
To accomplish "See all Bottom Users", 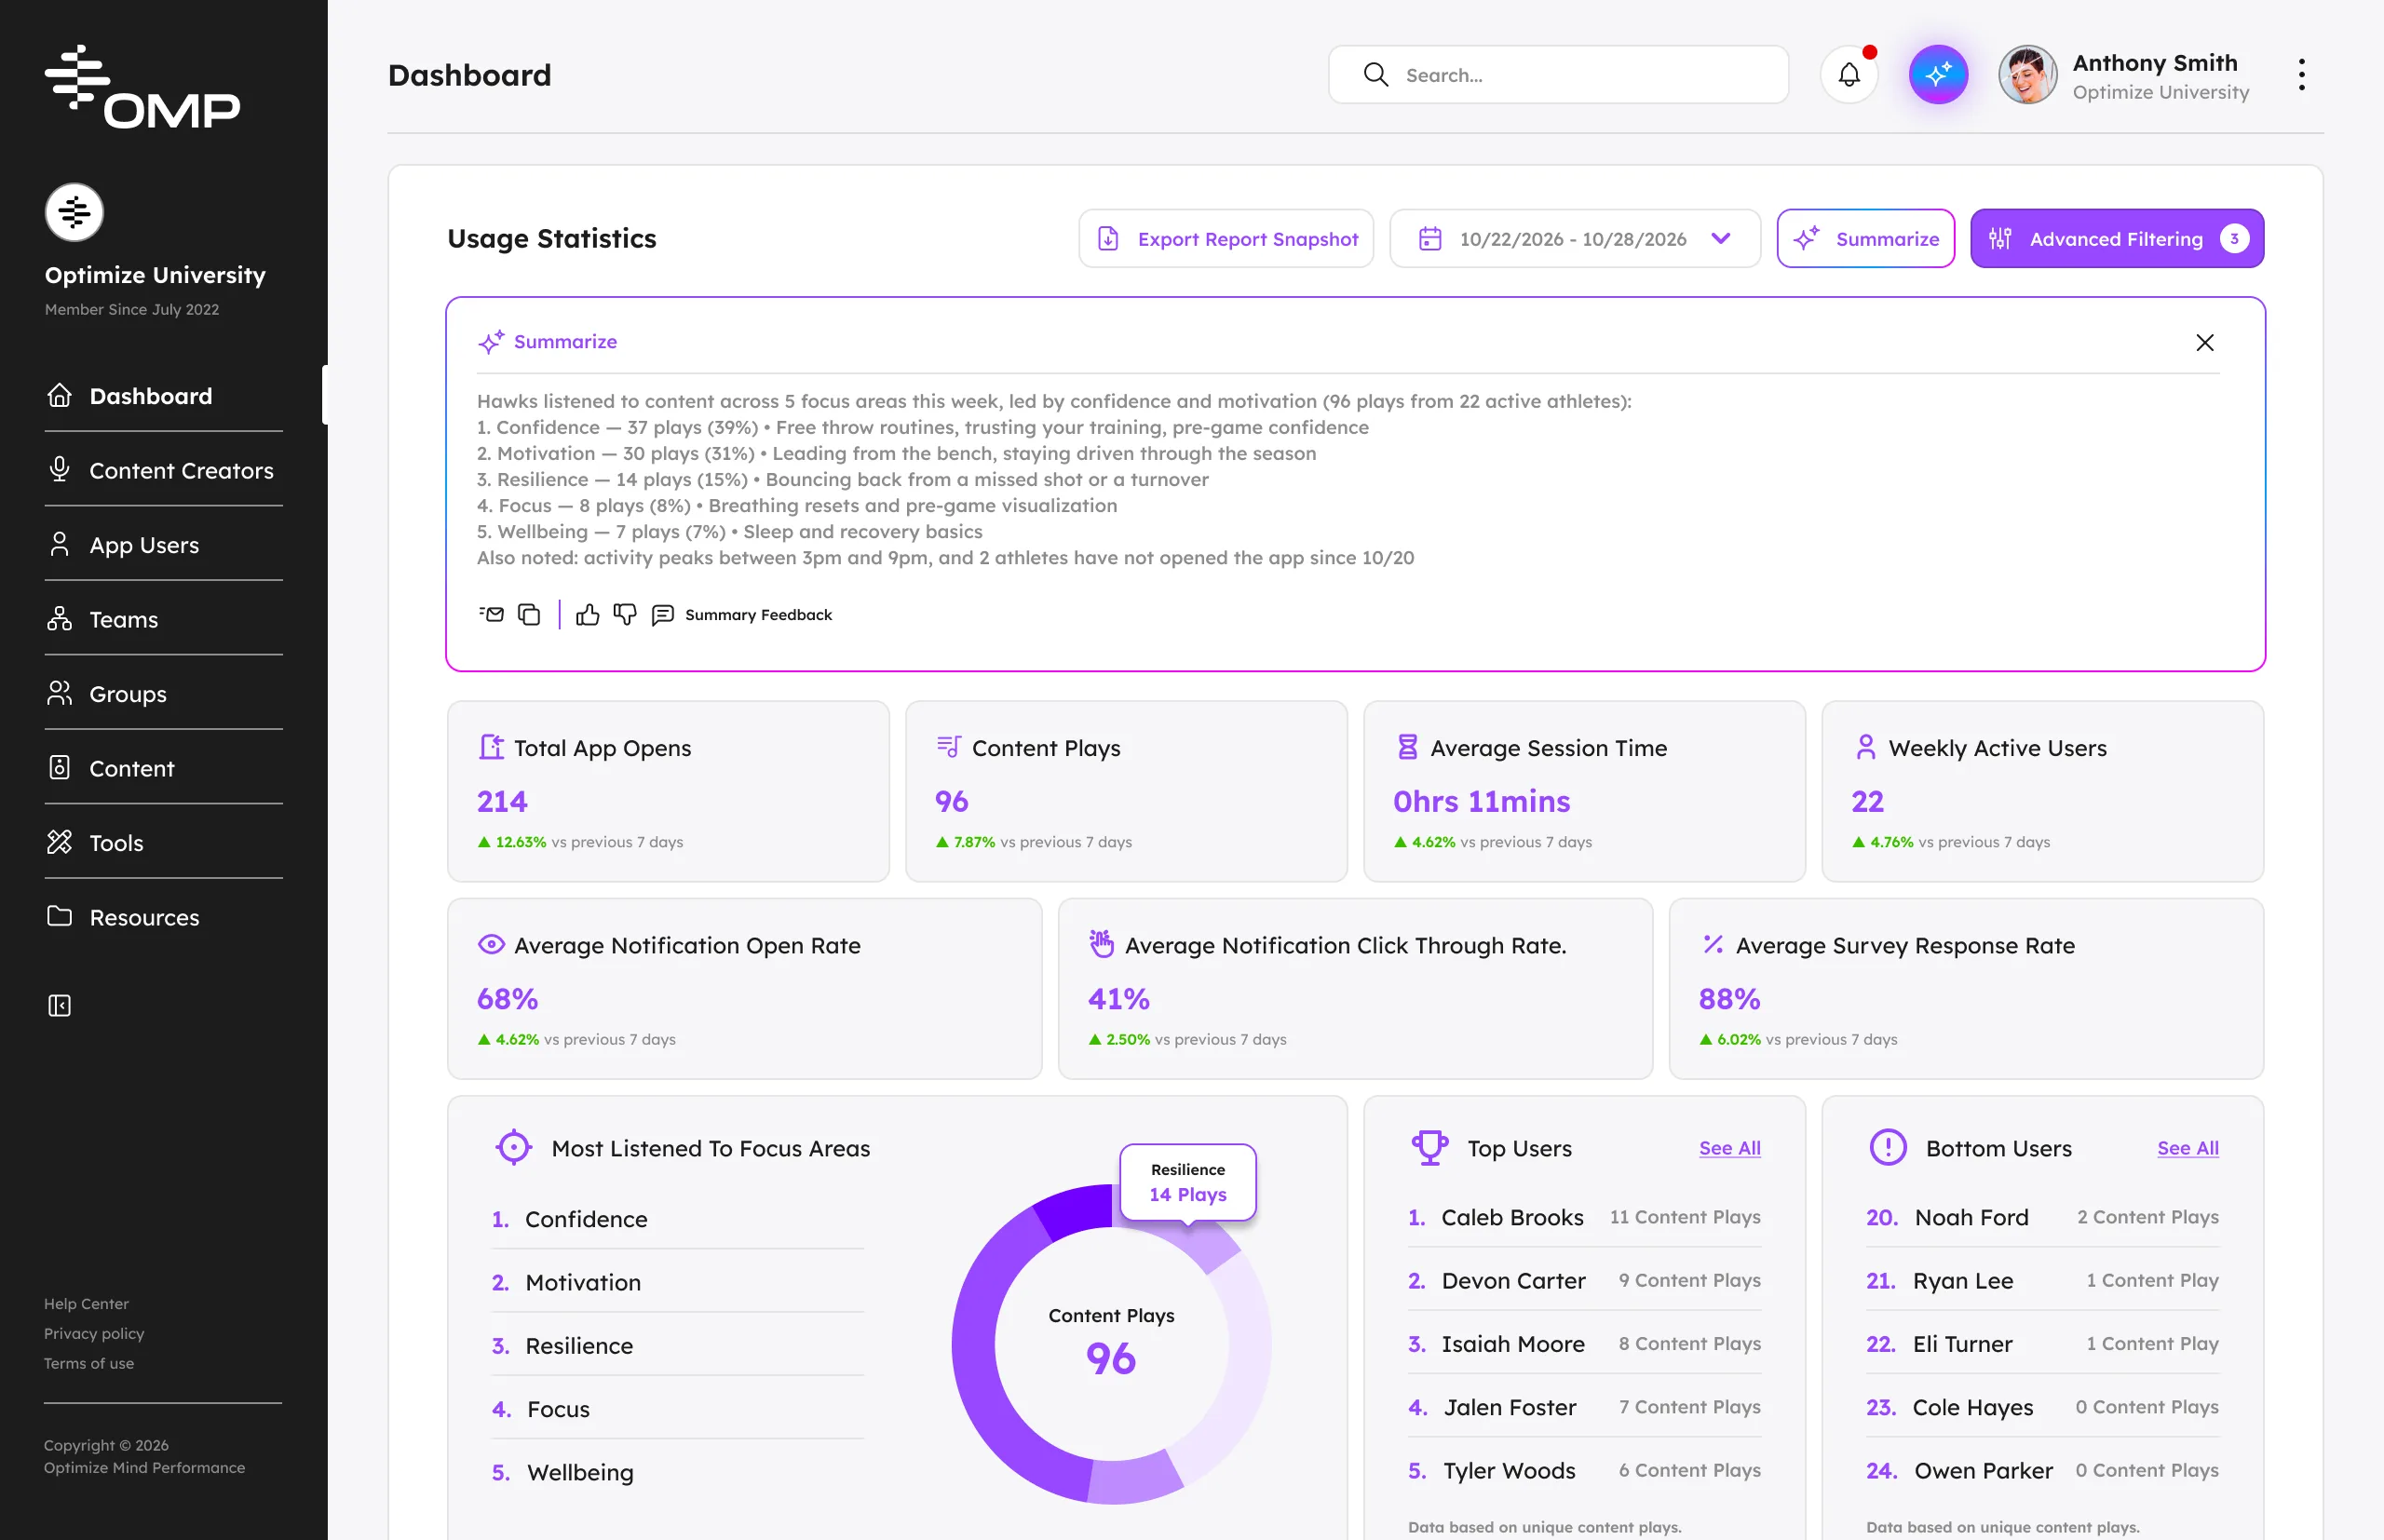I will click(2187, 1148).
